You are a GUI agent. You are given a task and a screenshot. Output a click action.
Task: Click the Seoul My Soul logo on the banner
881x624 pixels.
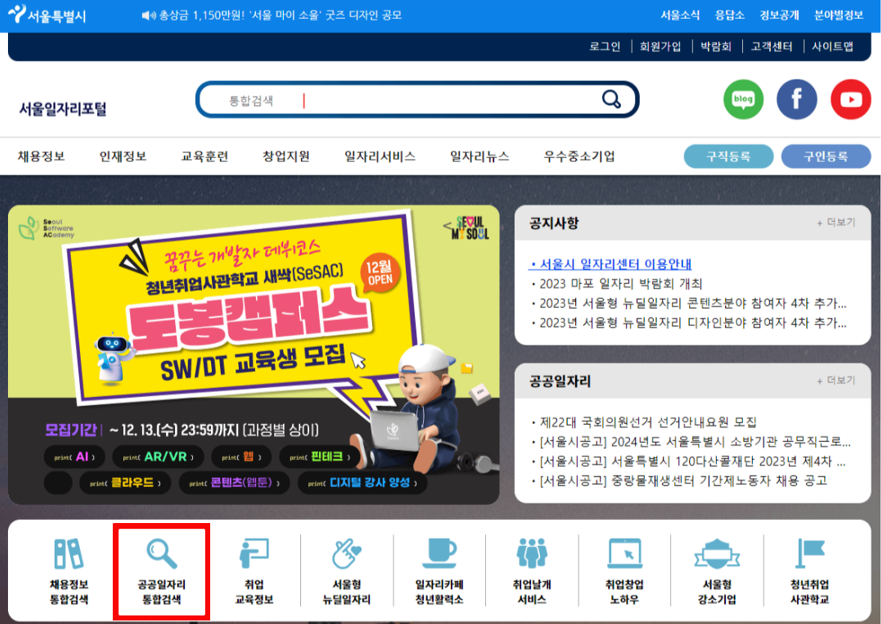[466, 227]
